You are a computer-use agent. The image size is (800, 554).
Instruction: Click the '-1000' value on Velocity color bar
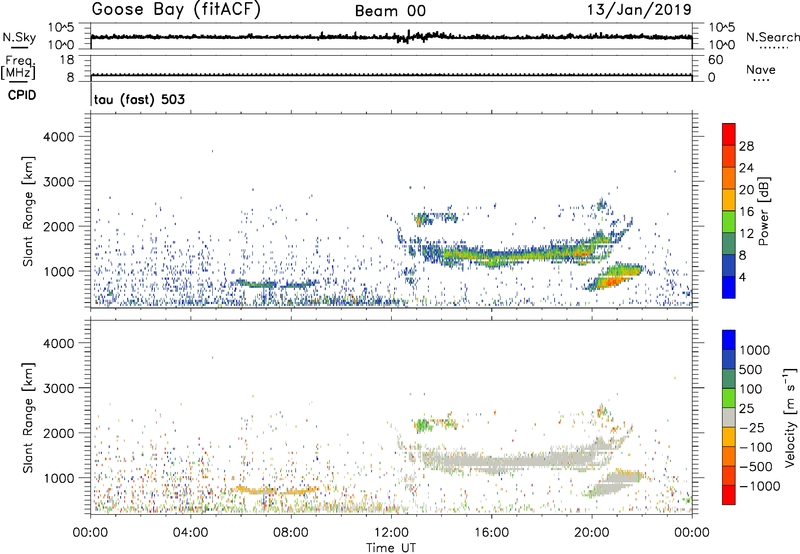tap(759, 486)
